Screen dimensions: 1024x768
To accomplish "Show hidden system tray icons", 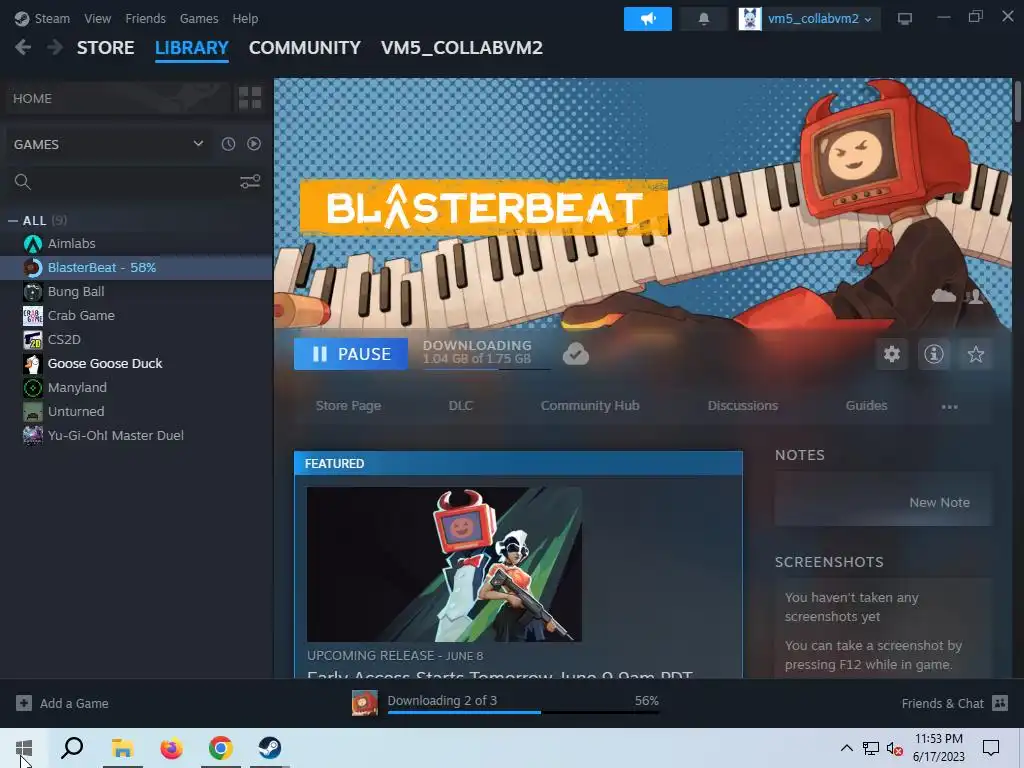I will click(846, 748).
